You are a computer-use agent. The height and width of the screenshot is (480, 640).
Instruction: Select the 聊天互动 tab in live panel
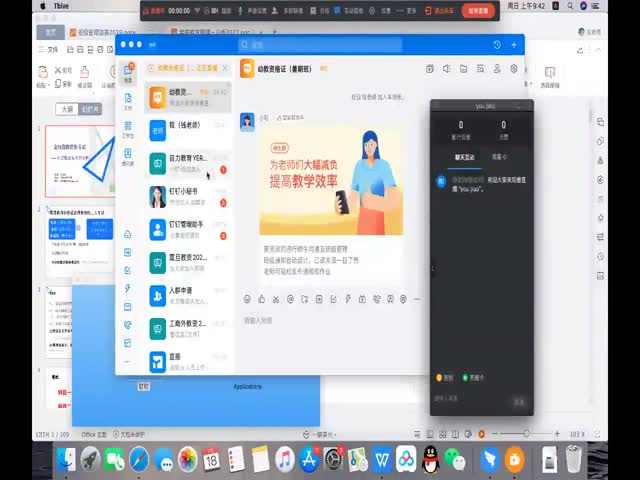click(464, 157)
